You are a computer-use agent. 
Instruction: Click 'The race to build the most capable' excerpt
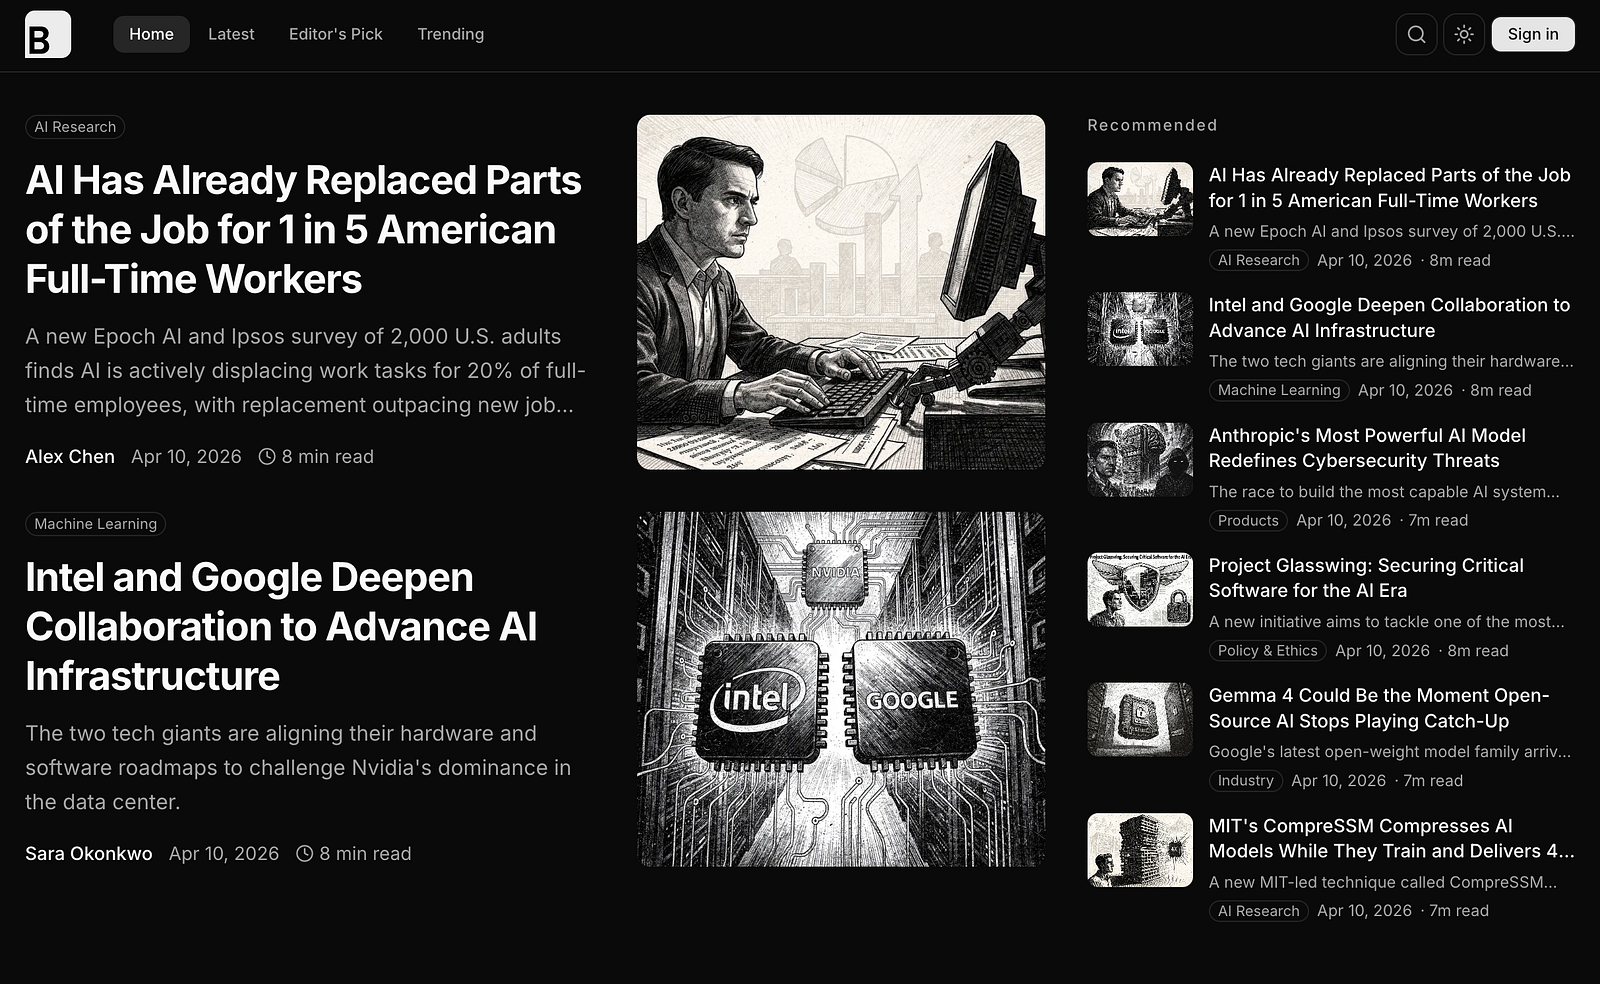click(x=1384, y=491)
